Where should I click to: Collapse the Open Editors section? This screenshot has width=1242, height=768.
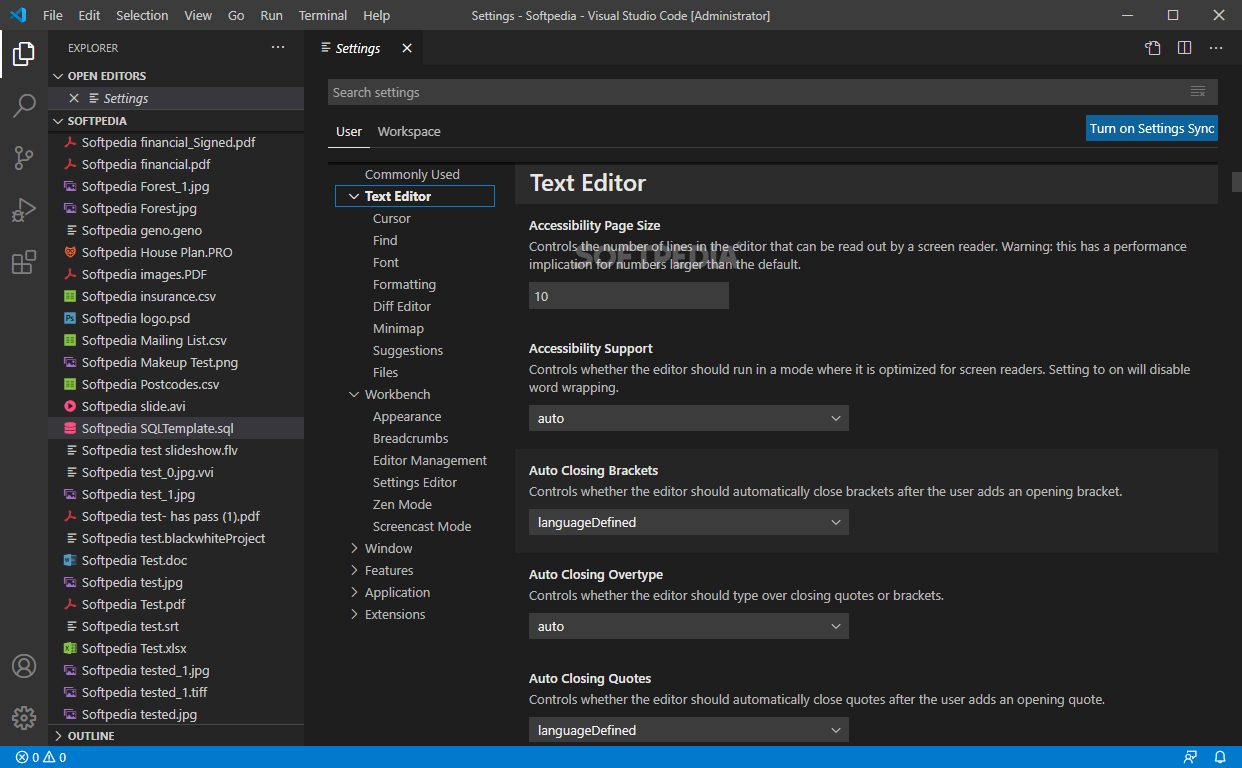tap(176, 76)
